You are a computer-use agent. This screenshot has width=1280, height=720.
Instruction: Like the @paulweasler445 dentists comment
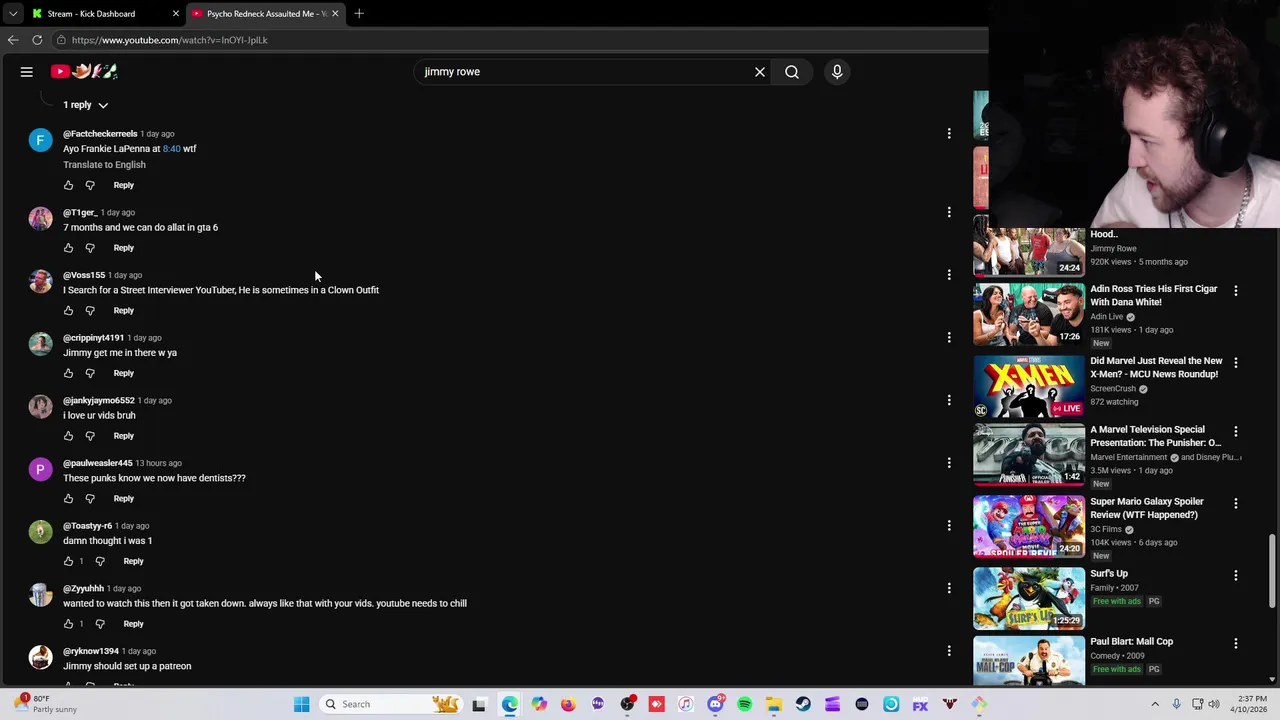(x=68, y=499)
